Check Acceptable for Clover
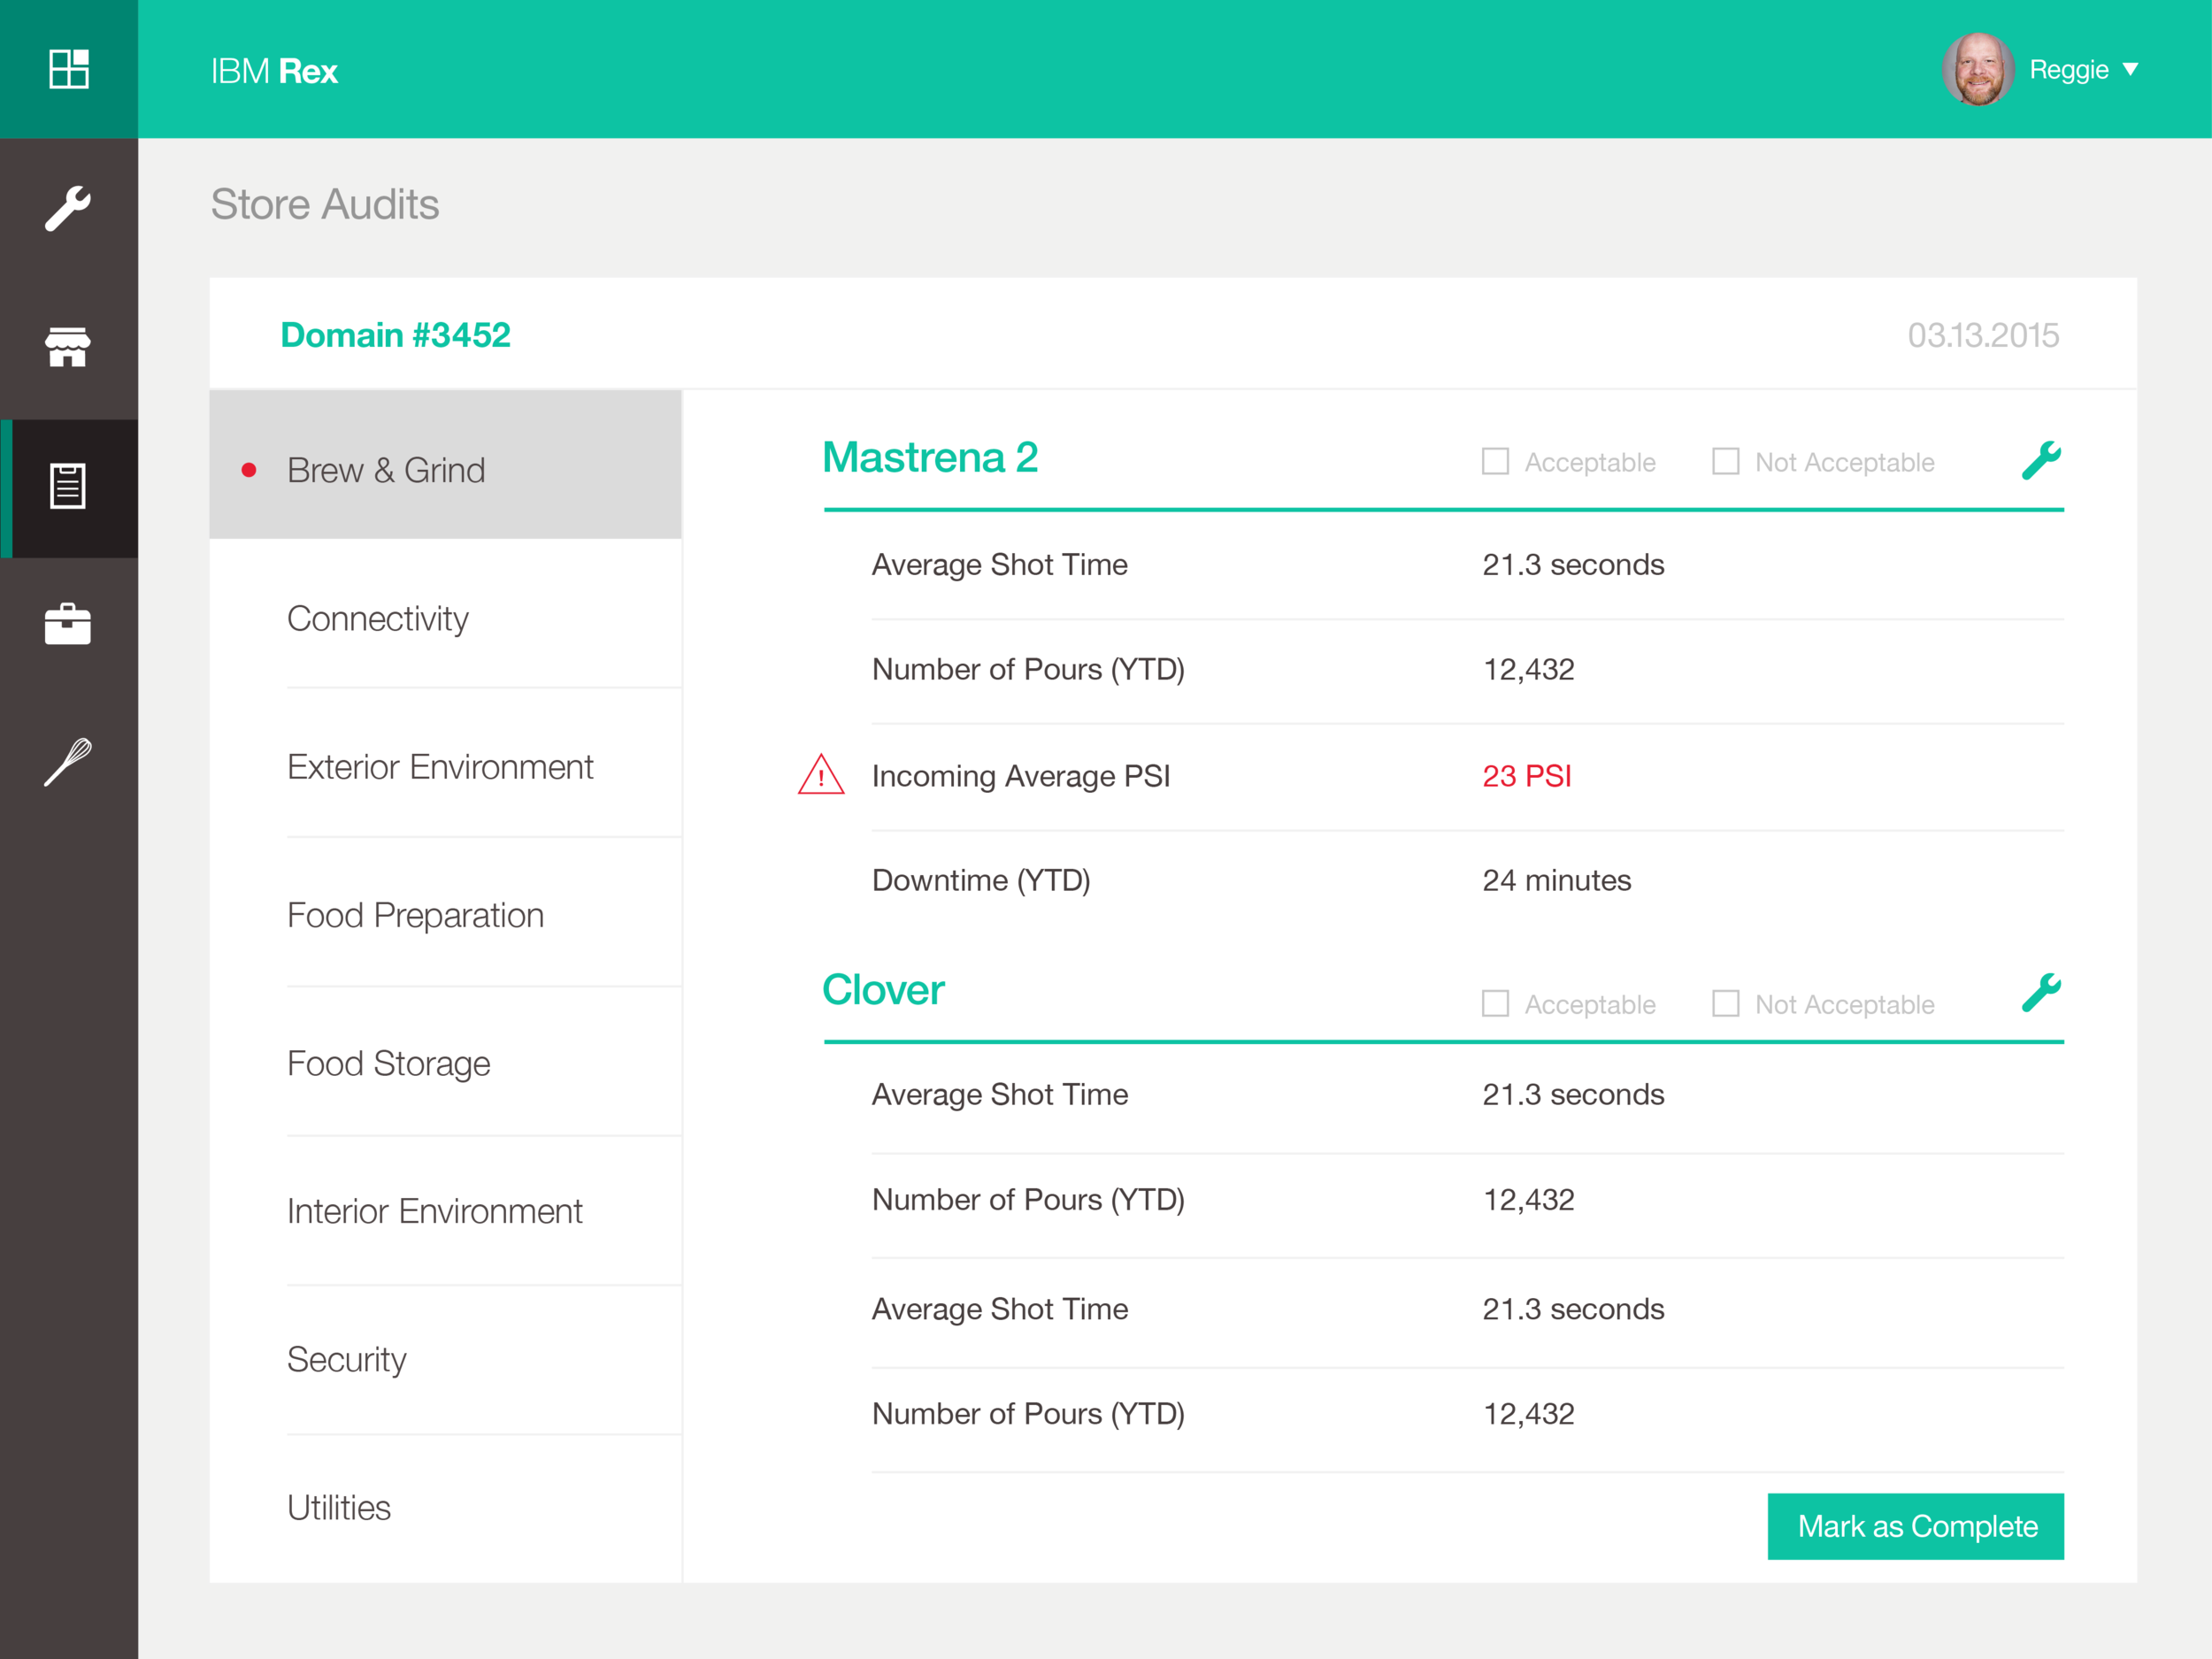This screenshot has height=1659, width=2212. (x=1495, y=1003)
